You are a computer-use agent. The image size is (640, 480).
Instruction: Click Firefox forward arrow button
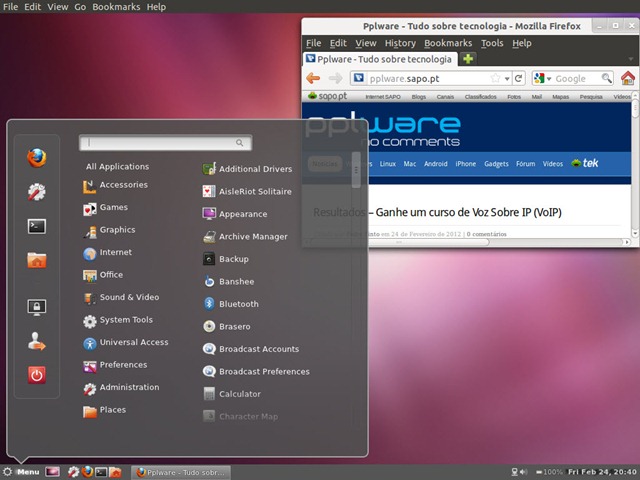point(336,78)
